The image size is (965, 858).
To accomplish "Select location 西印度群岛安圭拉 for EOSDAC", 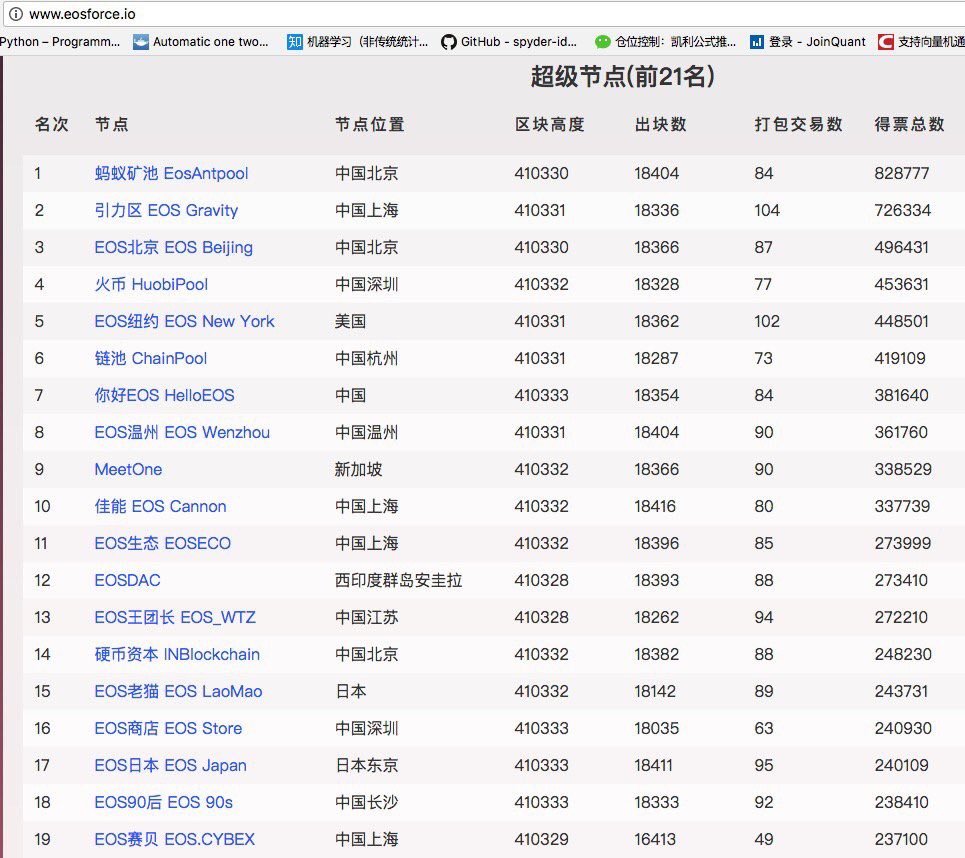I will 398,580.
